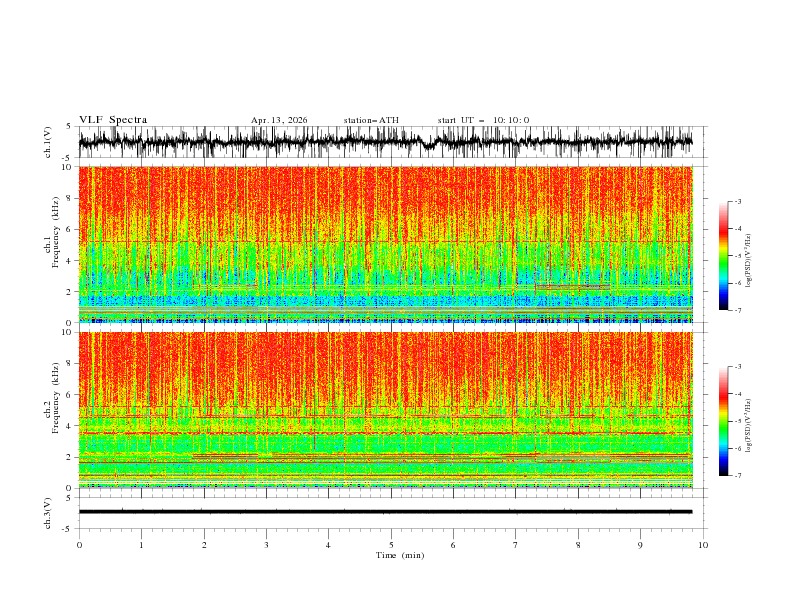Click the ch.2 PSD color bar
Screen dimensions: 792x612
724,421
